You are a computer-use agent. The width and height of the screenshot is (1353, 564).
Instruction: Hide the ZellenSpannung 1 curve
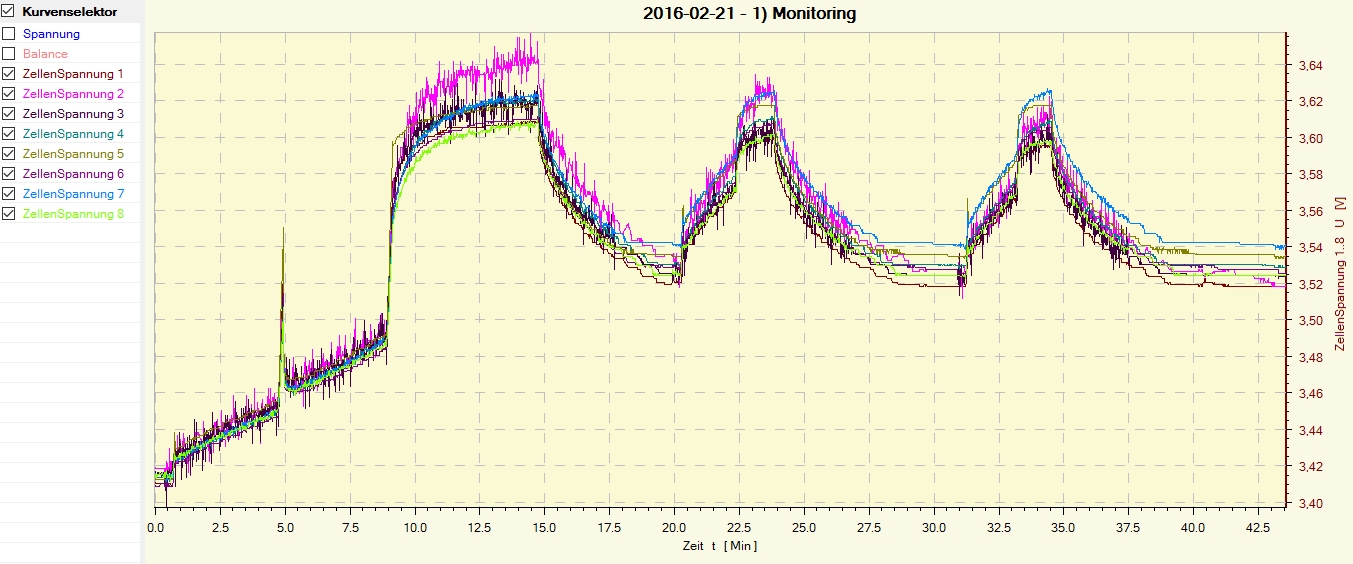9,74
